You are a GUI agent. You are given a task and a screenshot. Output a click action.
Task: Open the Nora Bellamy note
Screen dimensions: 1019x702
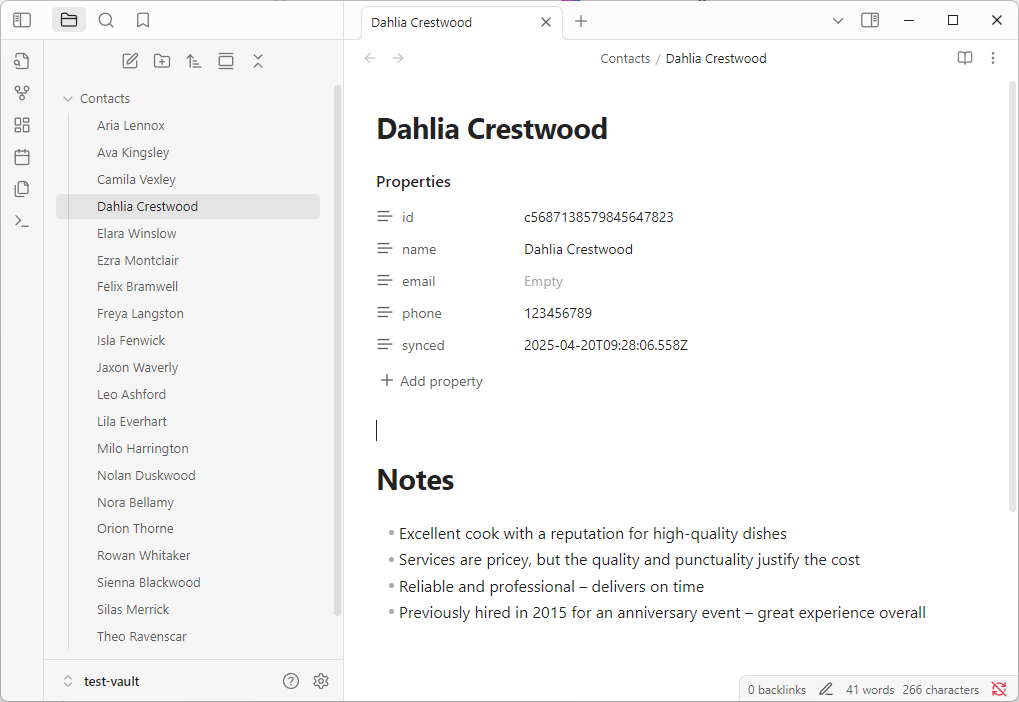pyautogui.click(x=135, y=502)
